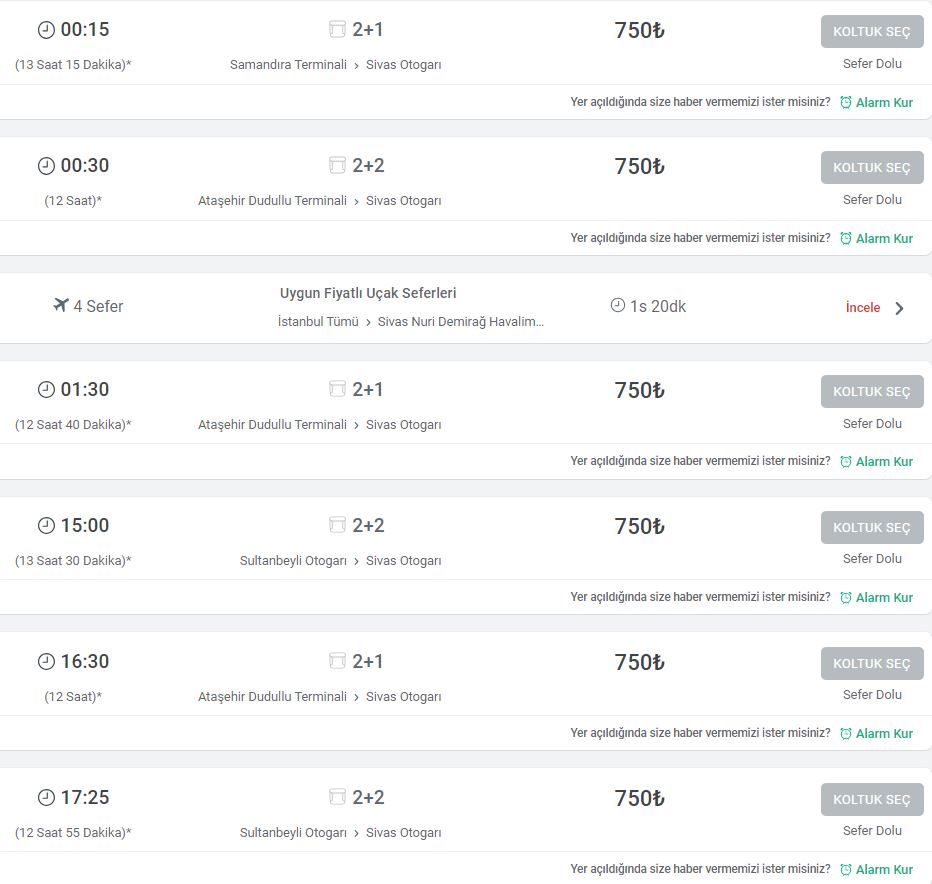Select Koltuk Seç on the 01:30 trip
Viewport: 932px width, 884px height.
tap(872, 391)
